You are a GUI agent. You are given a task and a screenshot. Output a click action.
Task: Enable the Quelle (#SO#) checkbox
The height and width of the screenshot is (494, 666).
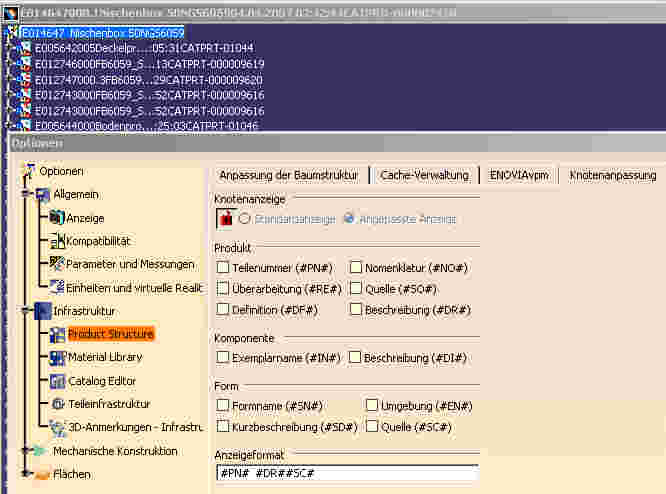point(356,288)
